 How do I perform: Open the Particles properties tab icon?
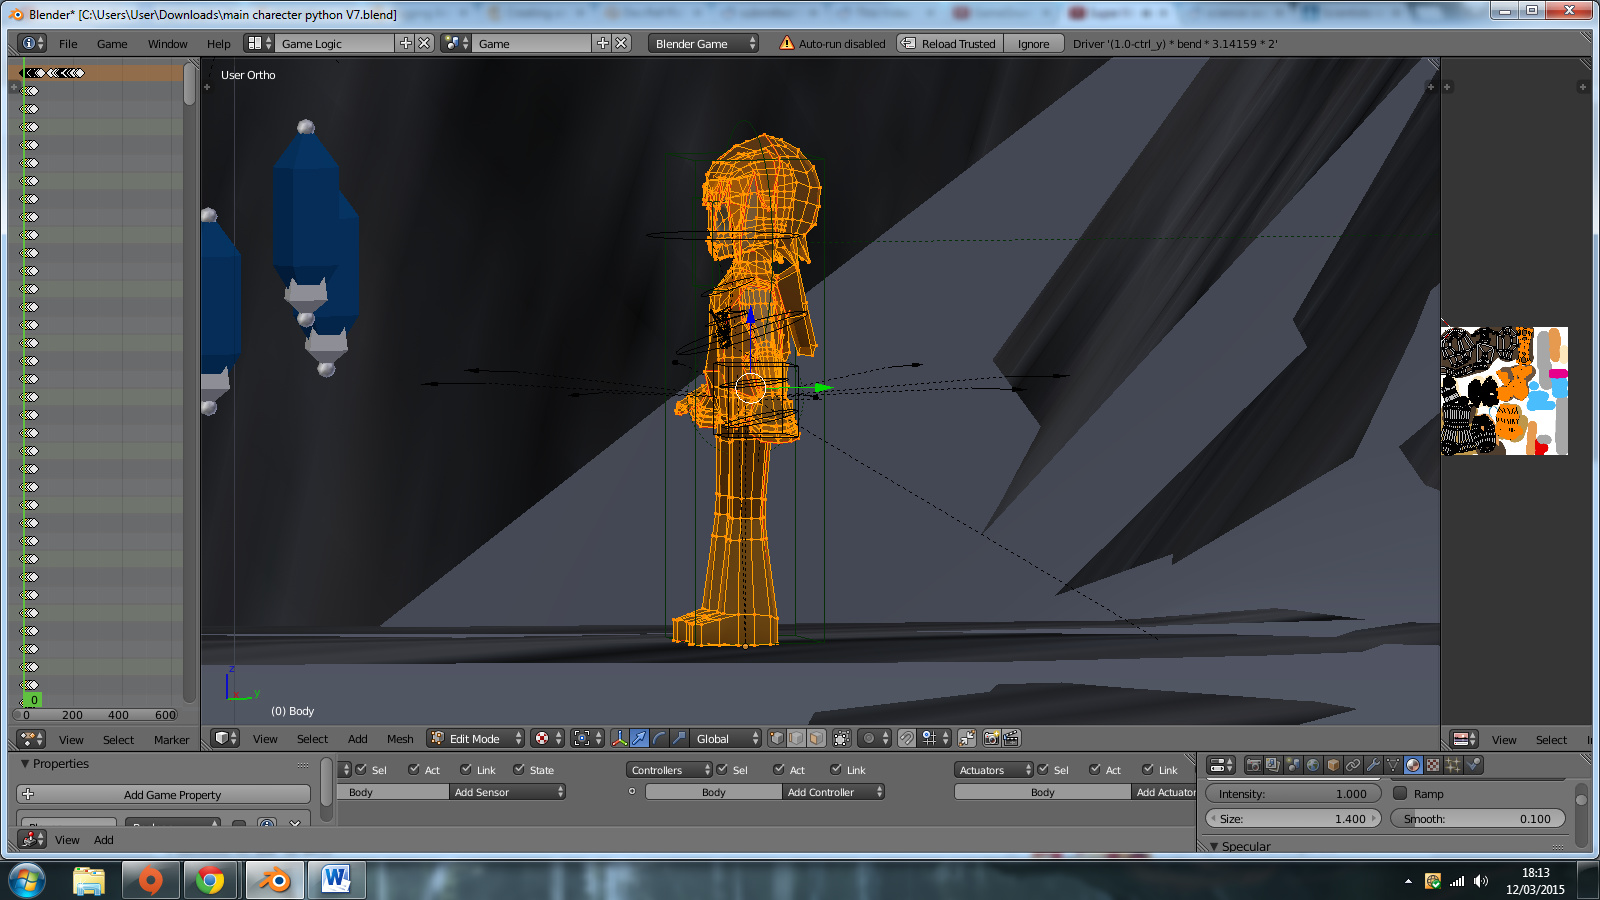(x=1453, y=765)
